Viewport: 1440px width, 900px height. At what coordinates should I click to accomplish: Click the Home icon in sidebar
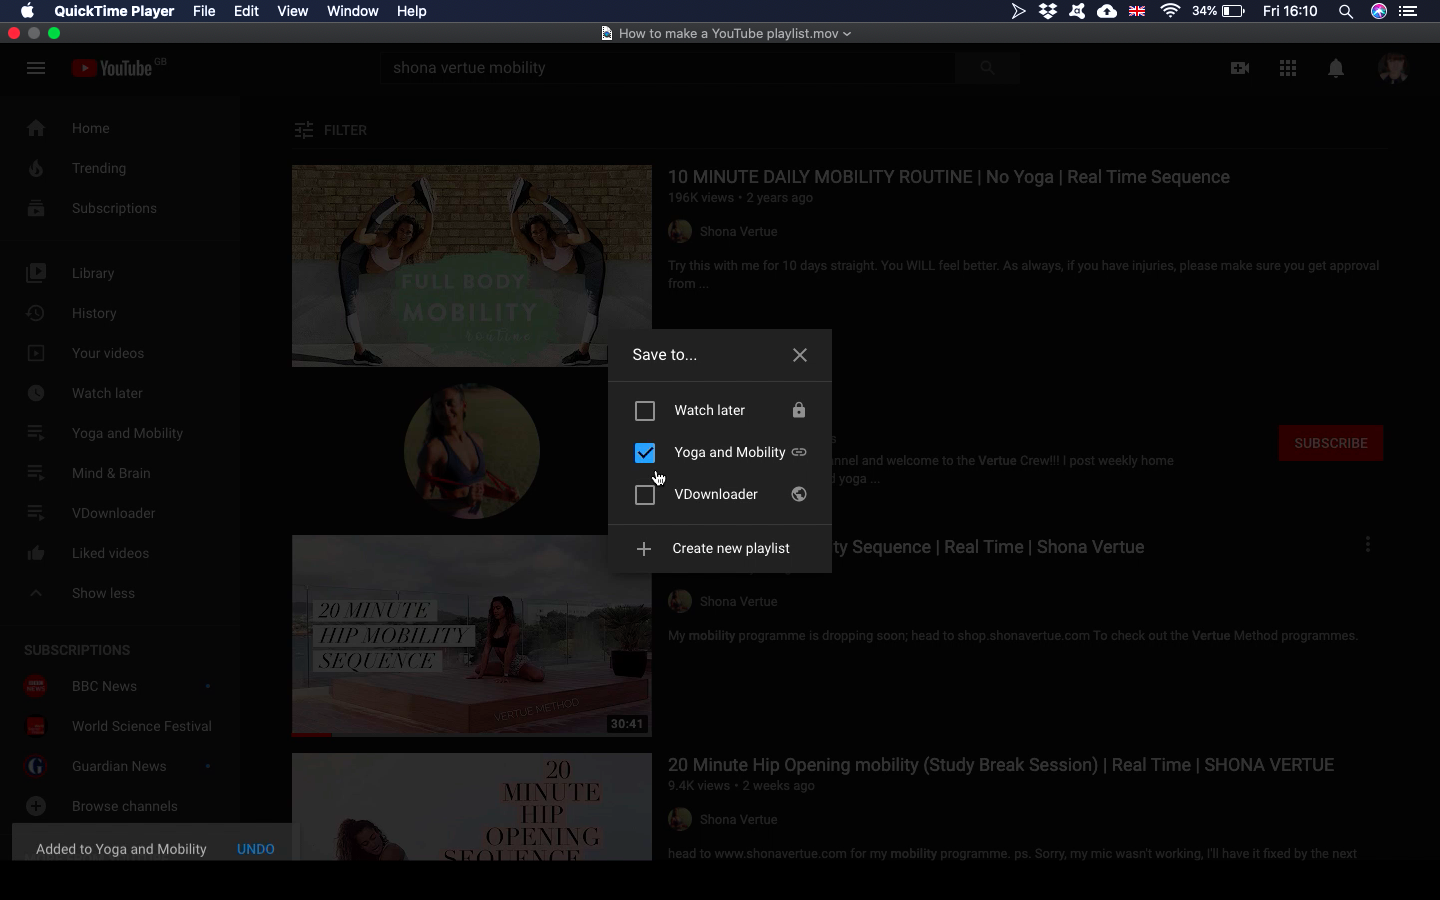[36, 128]
